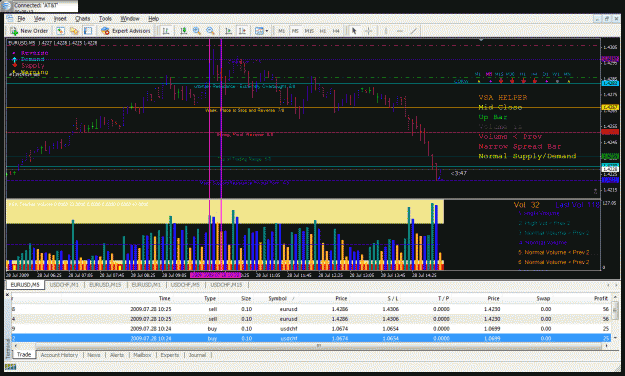Click the New Order toolbar button
625x376 pixels.
coord(29,31)
